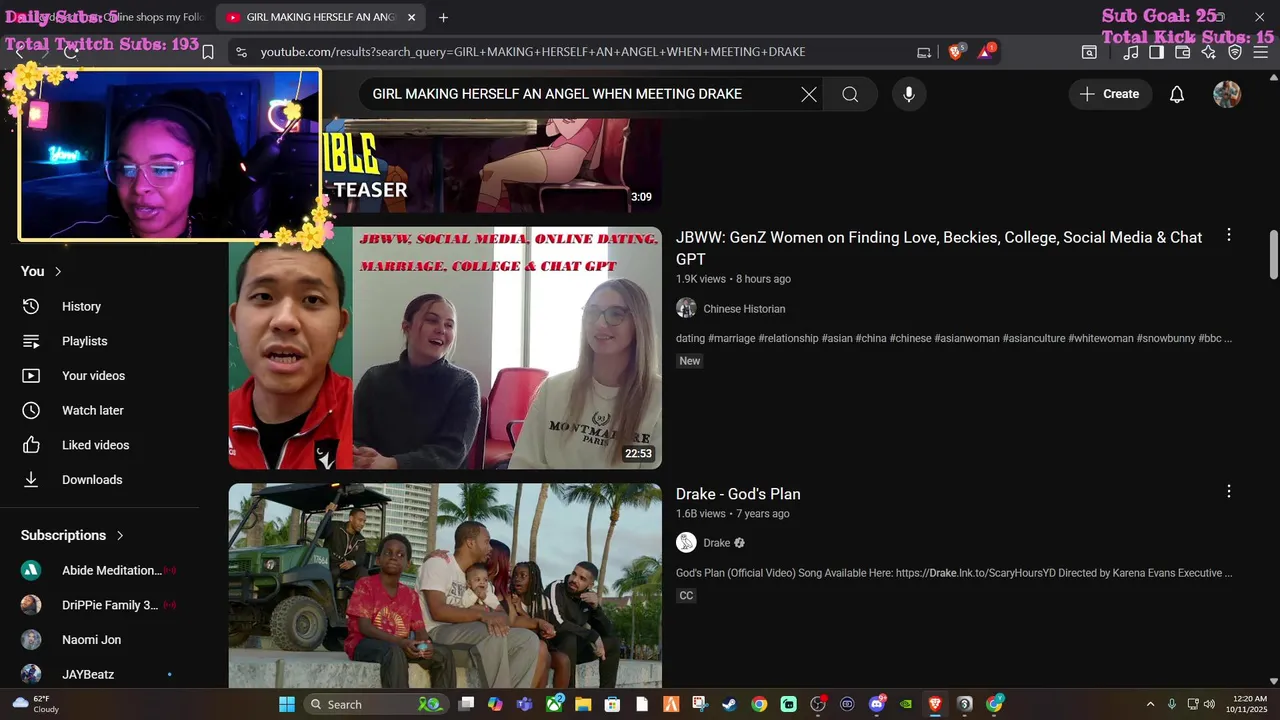Move the results page scrollbar thumb
Viewport: 1280px width, 720px height.
(1273, 255)
